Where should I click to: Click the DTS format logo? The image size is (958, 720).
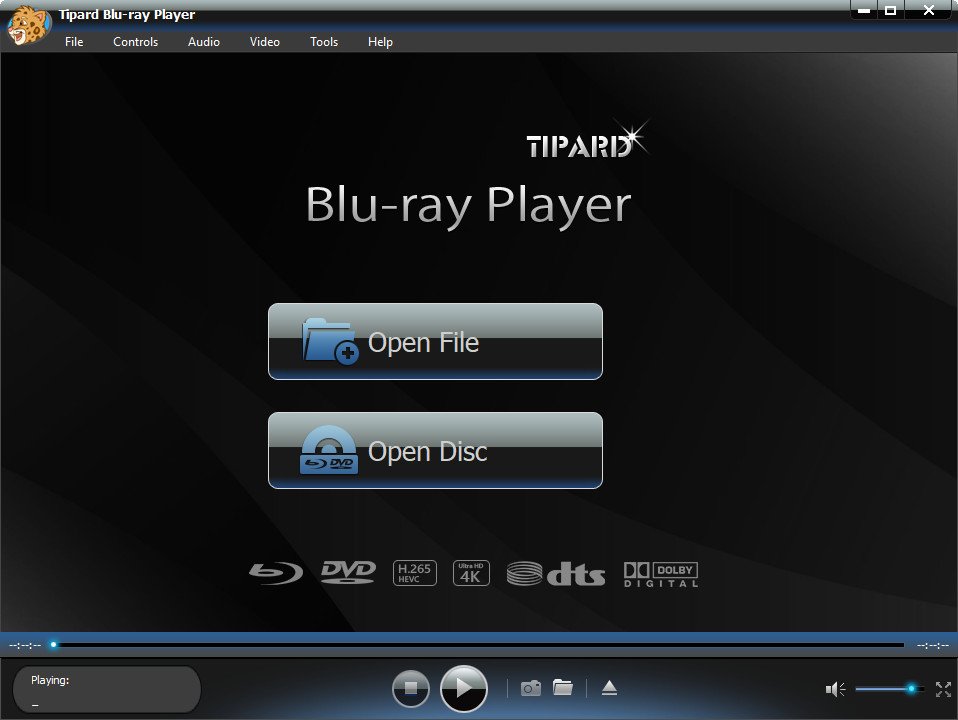click(556, 574)
